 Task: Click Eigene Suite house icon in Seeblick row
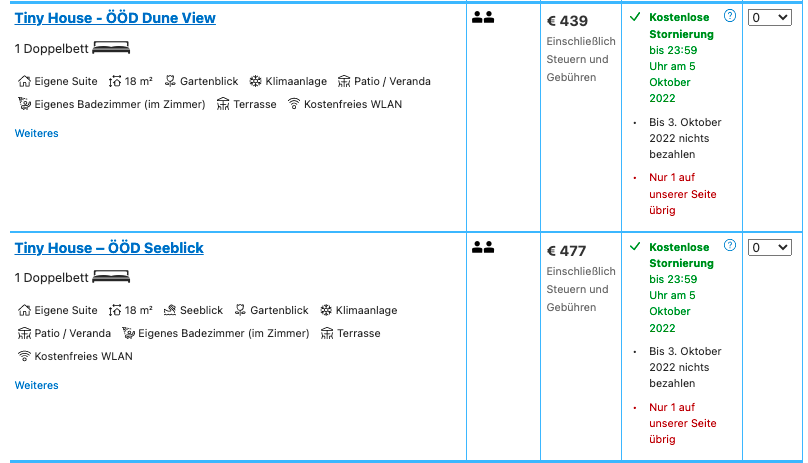(x=24, y=310)
